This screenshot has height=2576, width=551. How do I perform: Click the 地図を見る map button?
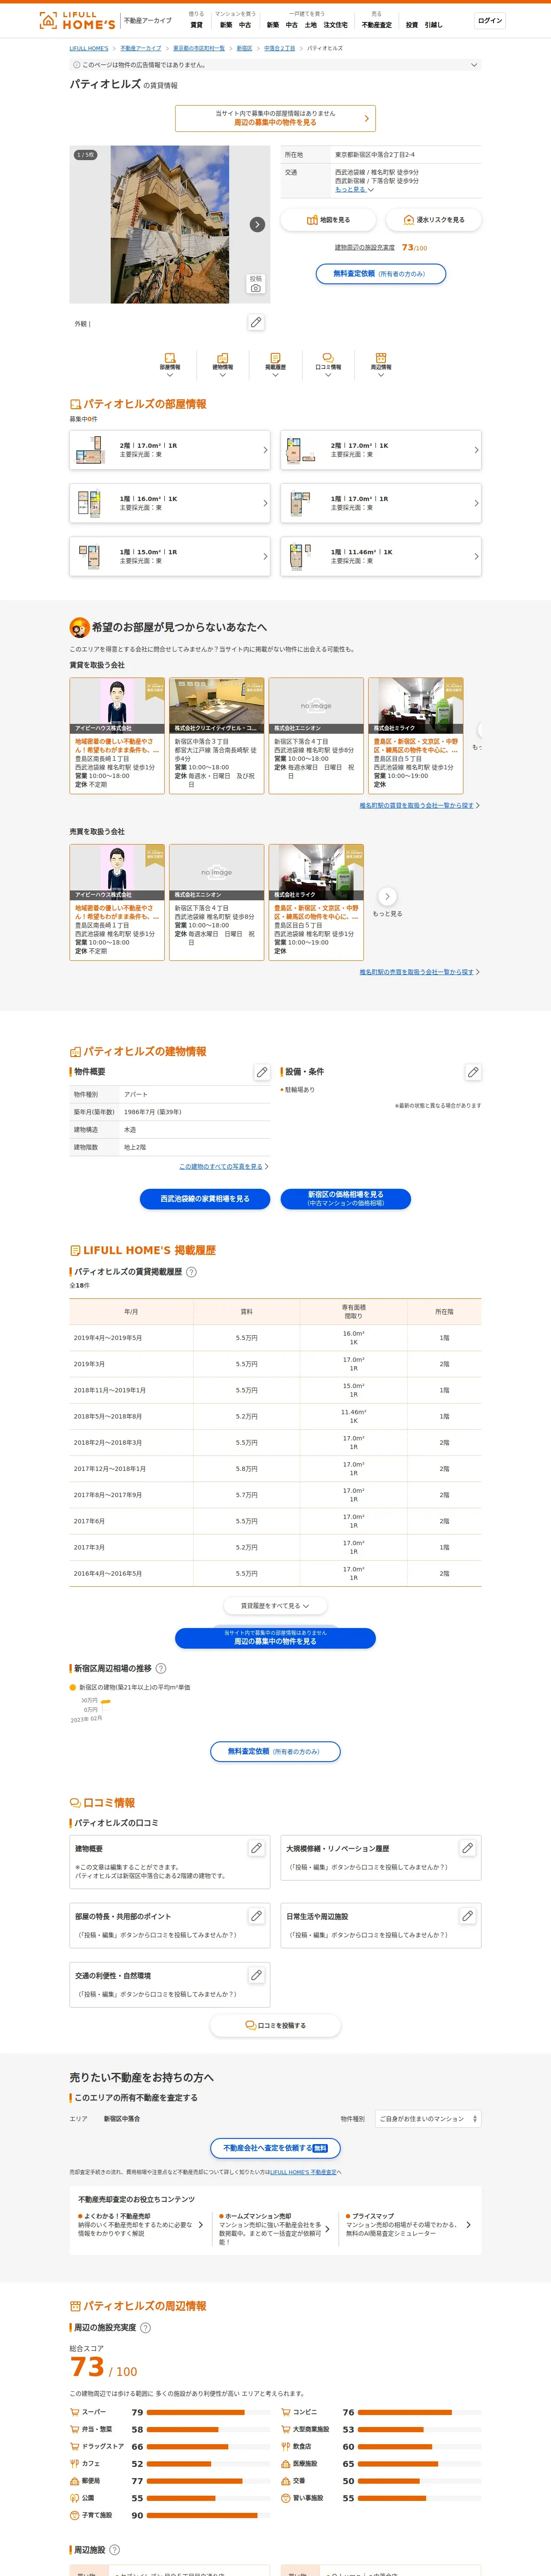click(x=328, y=220)
